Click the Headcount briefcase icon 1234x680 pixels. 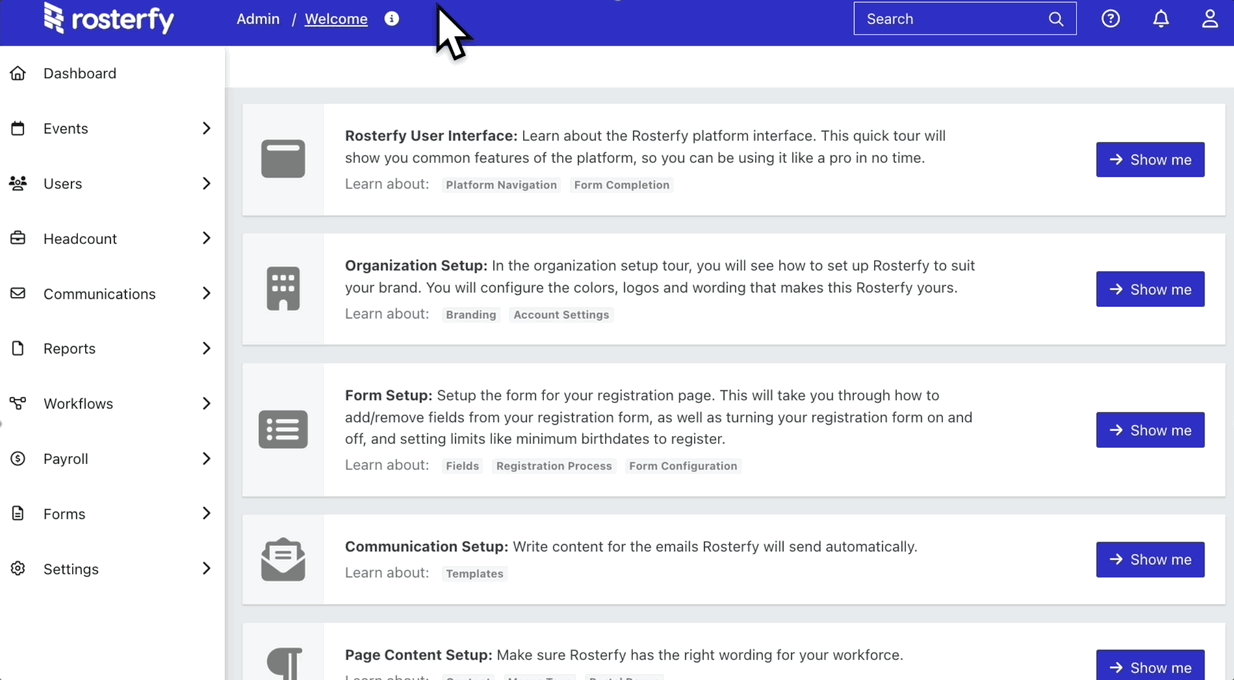click(18, 238)
